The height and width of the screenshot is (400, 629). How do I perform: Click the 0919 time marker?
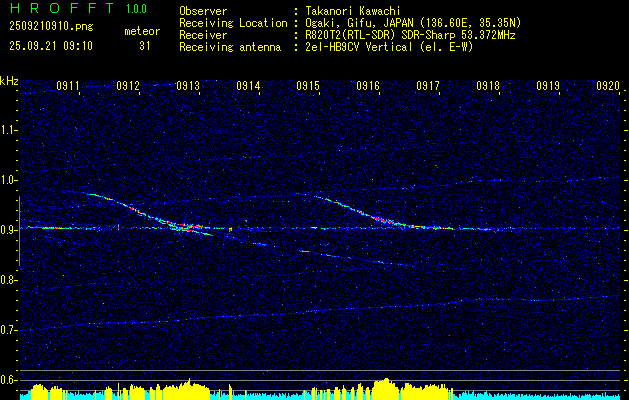[548, 85]
